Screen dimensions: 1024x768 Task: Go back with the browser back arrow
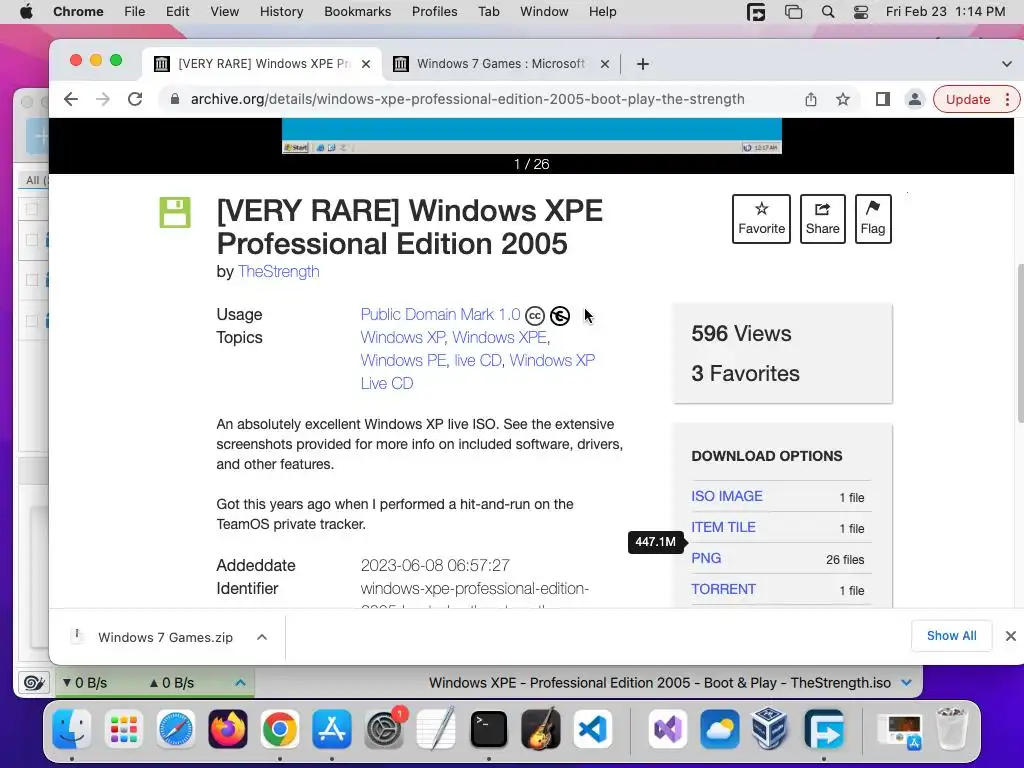click(x=71, y=99)
